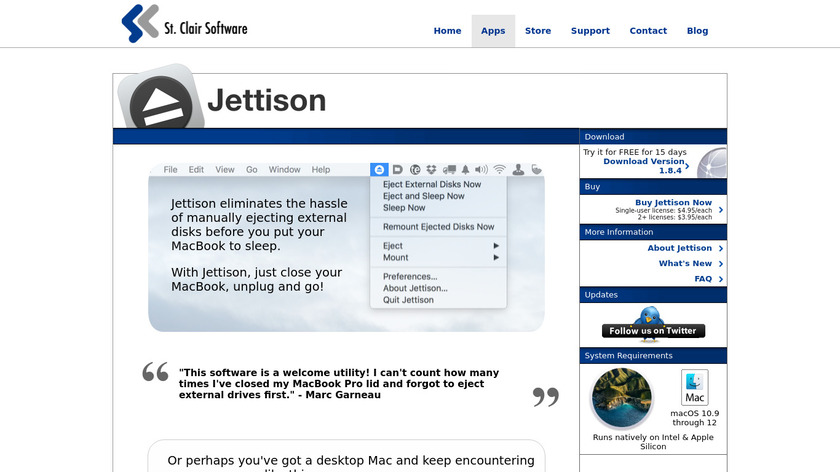Click the Buy Jettison Now link

673,203
